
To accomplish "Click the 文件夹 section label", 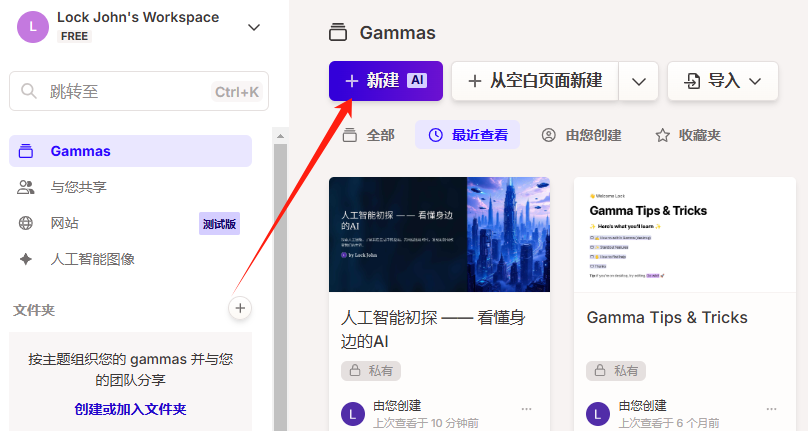I will [34, 310].
